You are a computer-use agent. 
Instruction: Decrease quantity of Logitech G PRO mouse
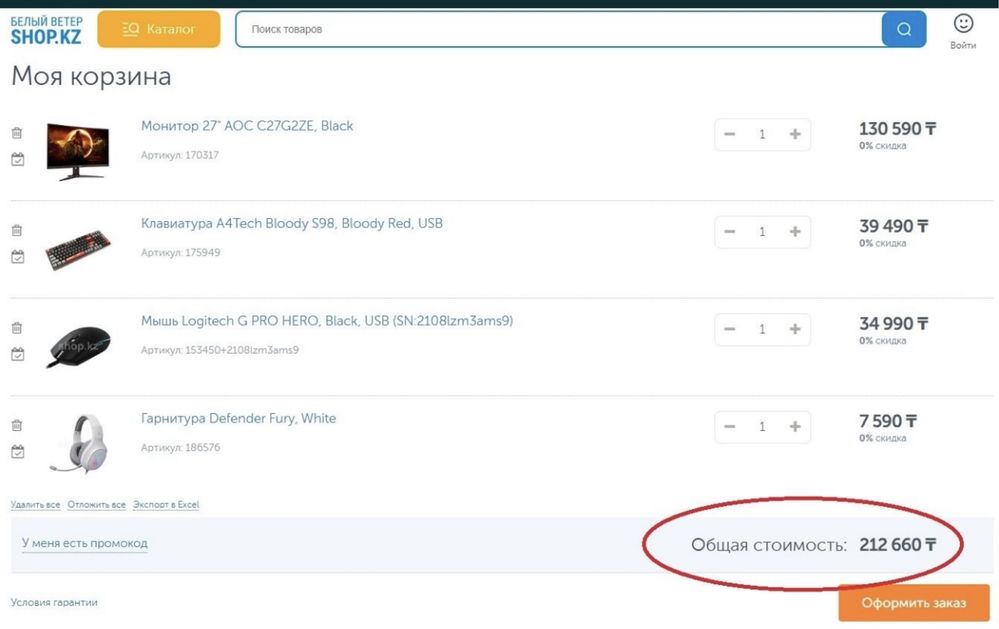click(730, 329)
